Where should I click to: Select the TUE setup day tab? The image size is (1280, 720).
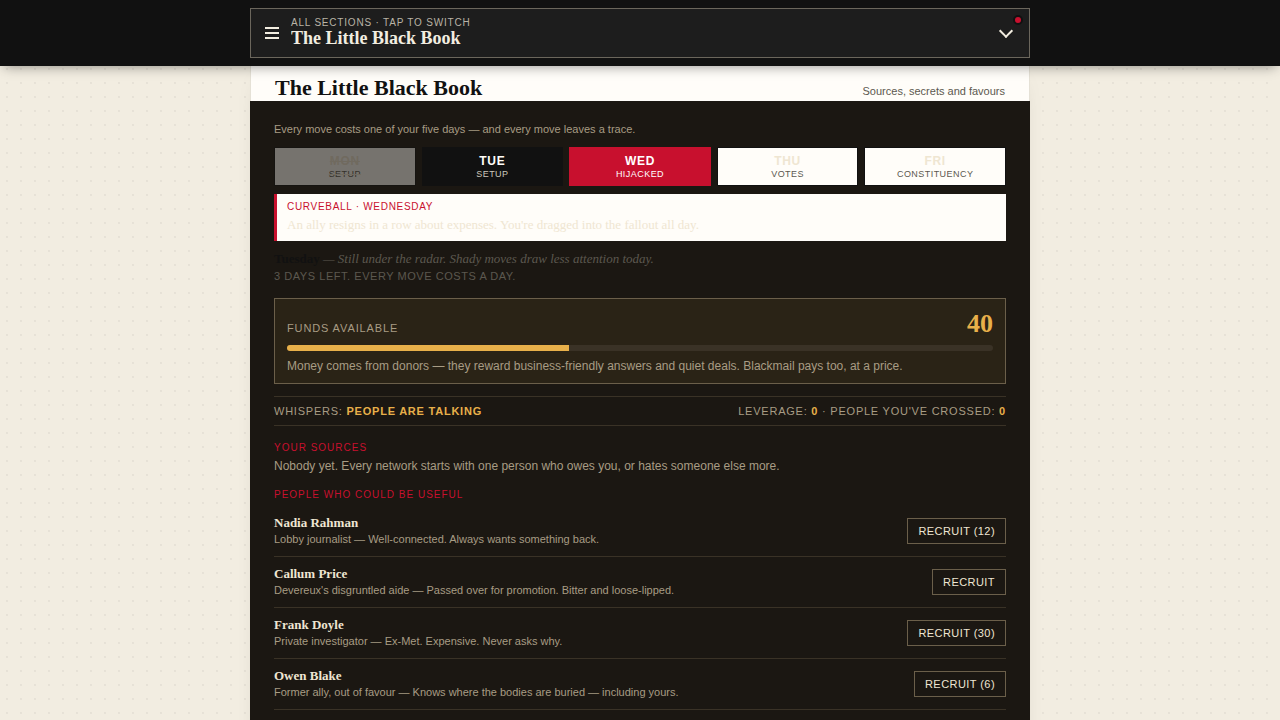coord(492,166)
